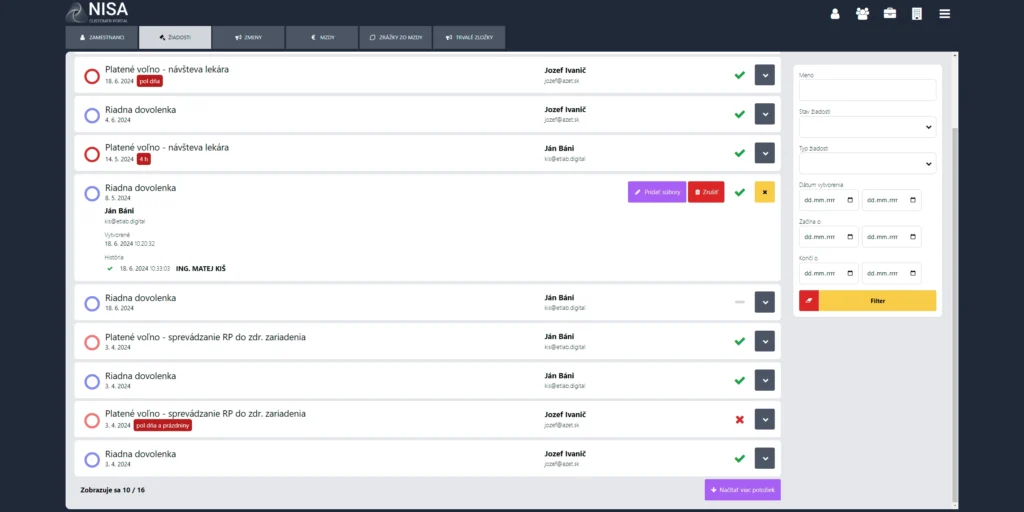Click the NISA Customer Portal logo

[97, 12]
